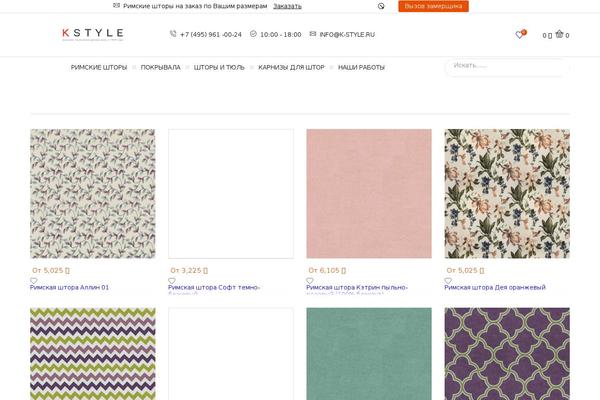Image resolution: width=600 pixels, height=400 pixels.
Task: Click the 10:00 - 18:00 working hours text
Action: (280, 34)
